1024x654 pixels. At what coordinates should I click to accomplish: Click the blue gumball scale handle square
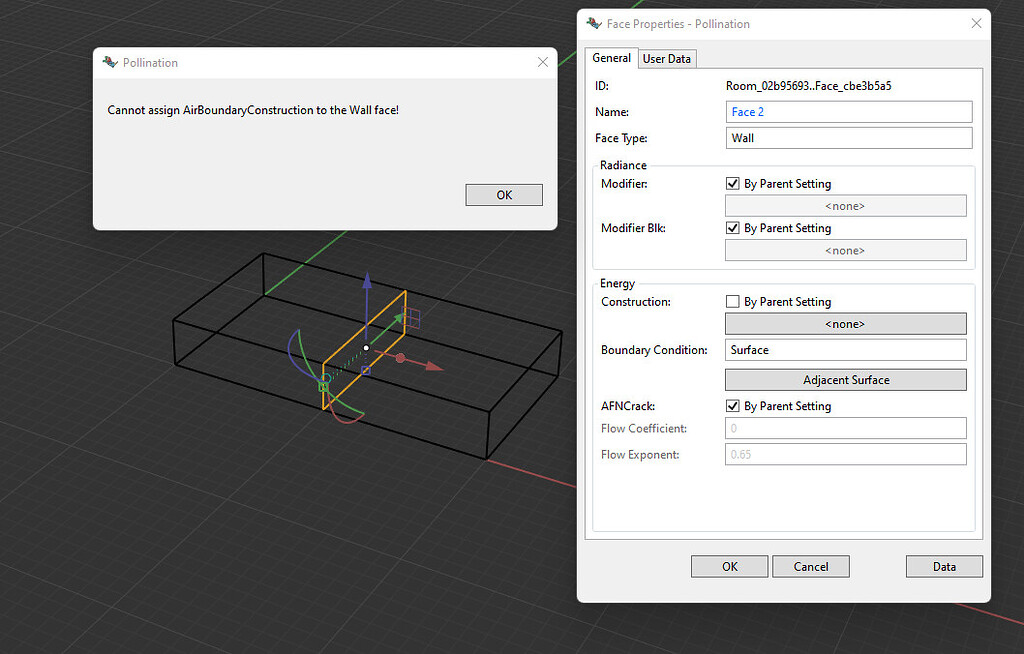[x=368, y=370]
